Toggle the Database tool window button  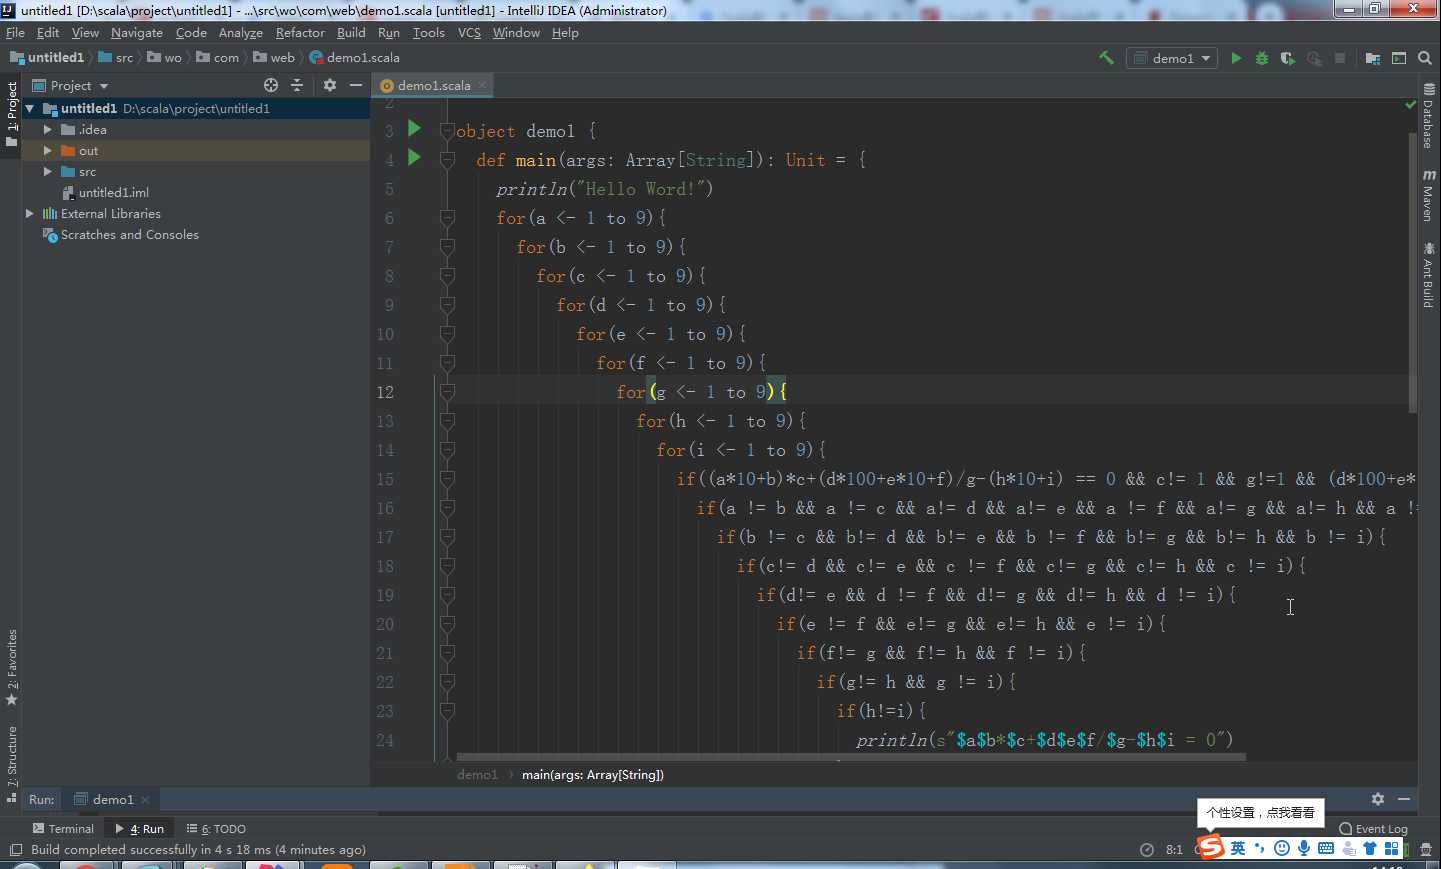point(1428,116)
